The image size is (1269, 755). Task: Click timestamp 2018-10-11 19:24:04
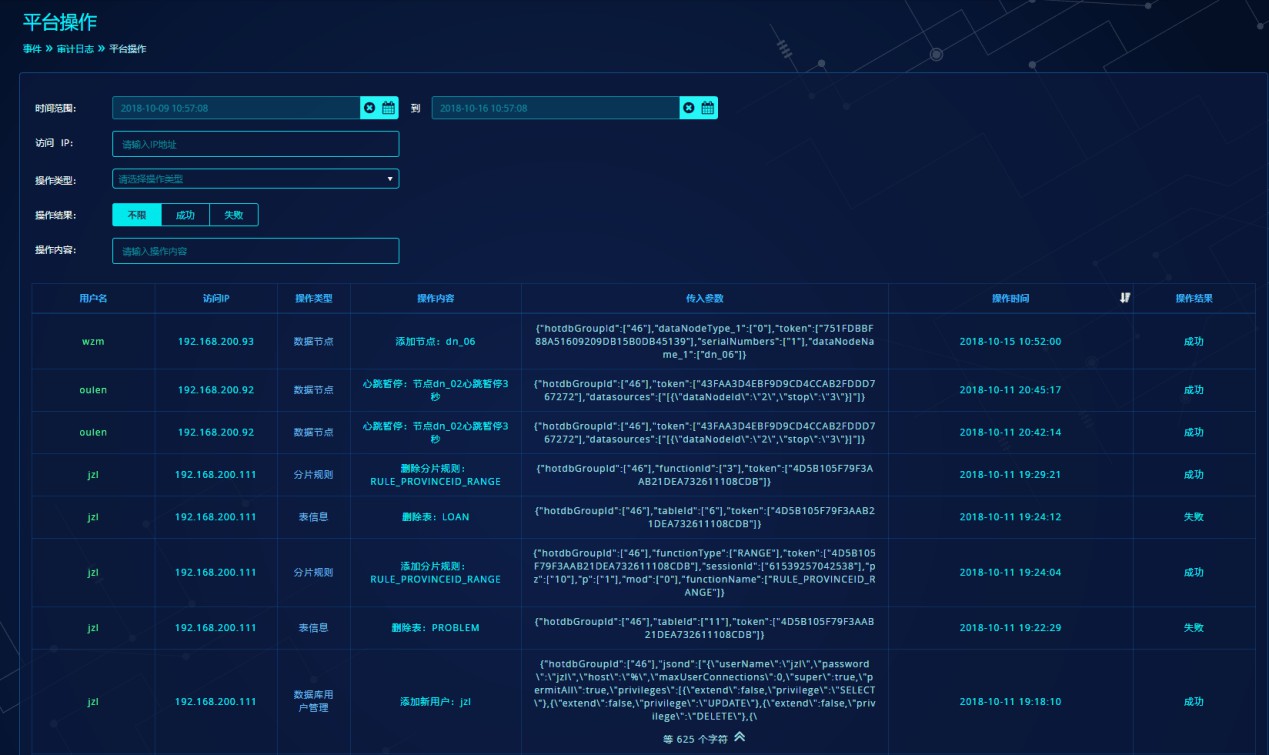pyautogui.click(x=1010, y=572)
